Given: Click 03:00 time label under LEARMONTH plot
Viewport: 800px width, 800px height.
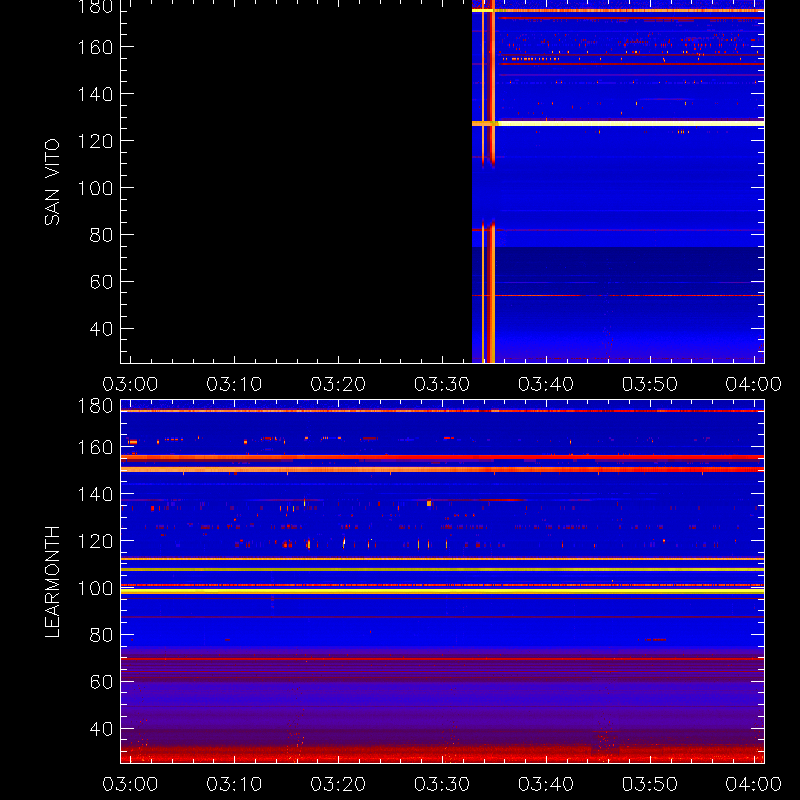Looking at the screenshot, I should click(x=130, y=784).
